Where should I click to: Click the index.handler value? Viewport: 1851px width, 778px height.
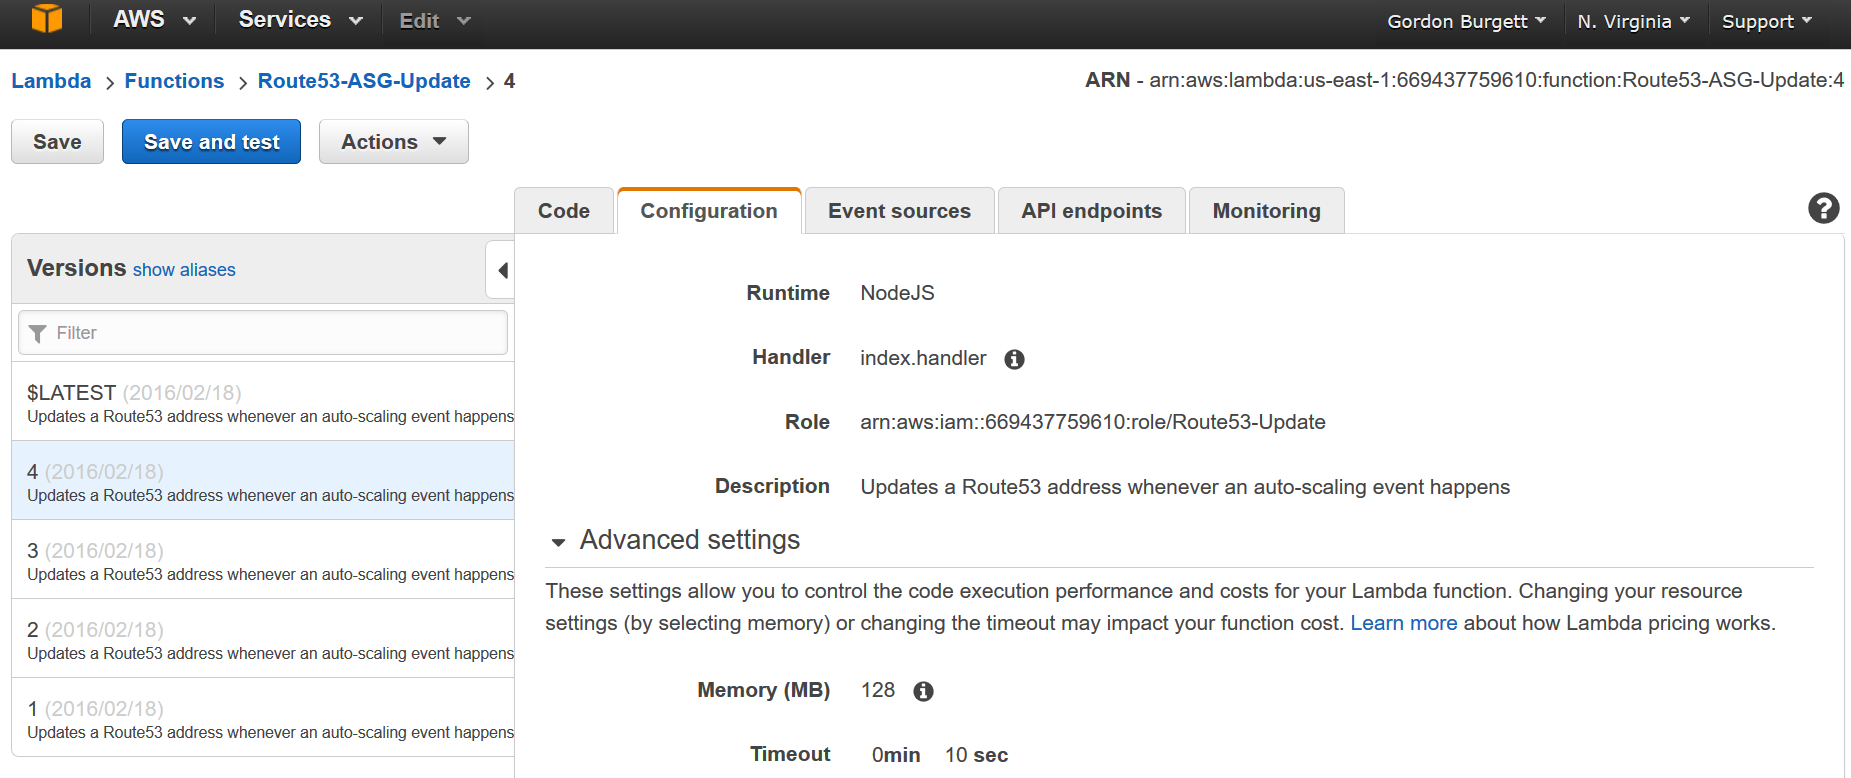pyautogui.click(x=923, y=358)
